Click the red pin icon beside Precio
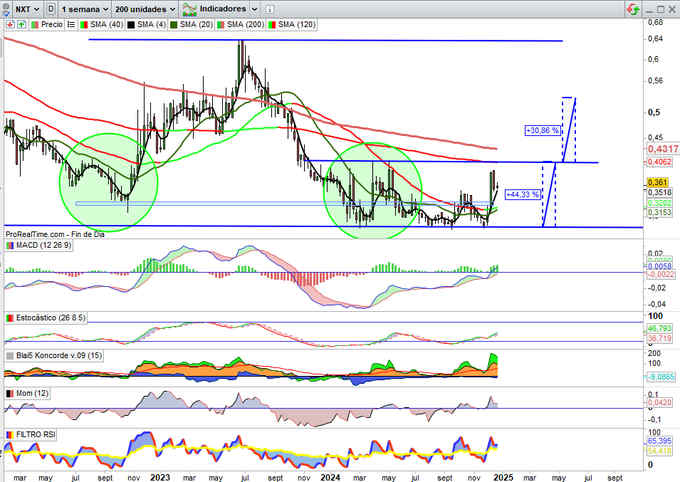This screenshot has height=482, width=680. click(x=10, y=25)
